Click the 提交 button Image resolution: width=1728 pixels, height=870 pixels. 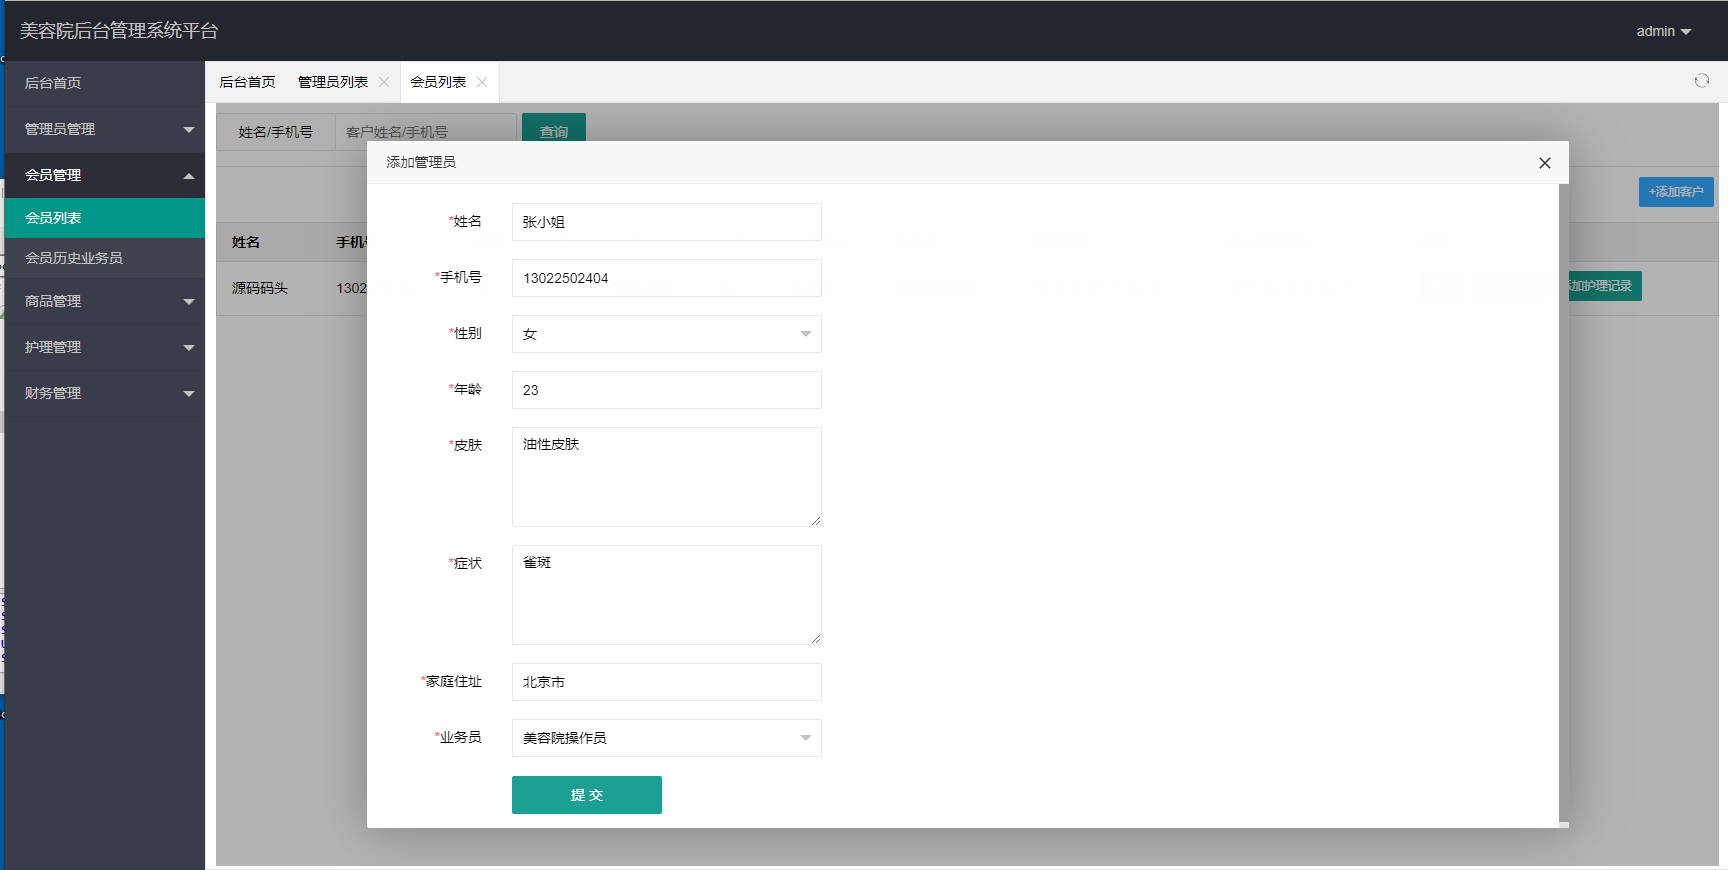[x=587, y=795]
